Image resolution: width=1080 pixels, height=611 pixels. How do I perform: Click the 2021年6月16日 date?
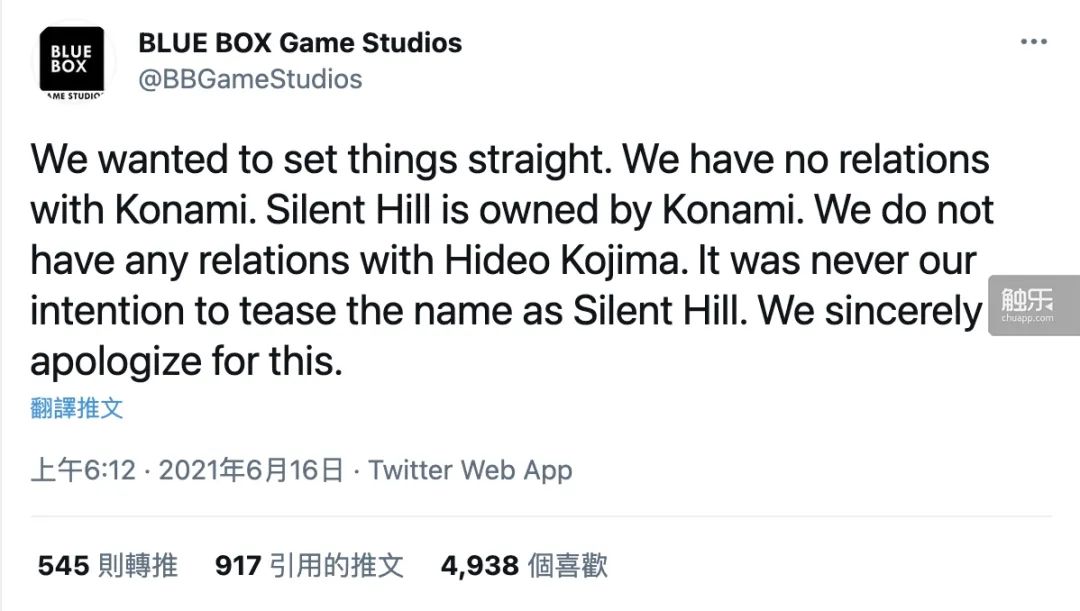click(x=251, y=470)
